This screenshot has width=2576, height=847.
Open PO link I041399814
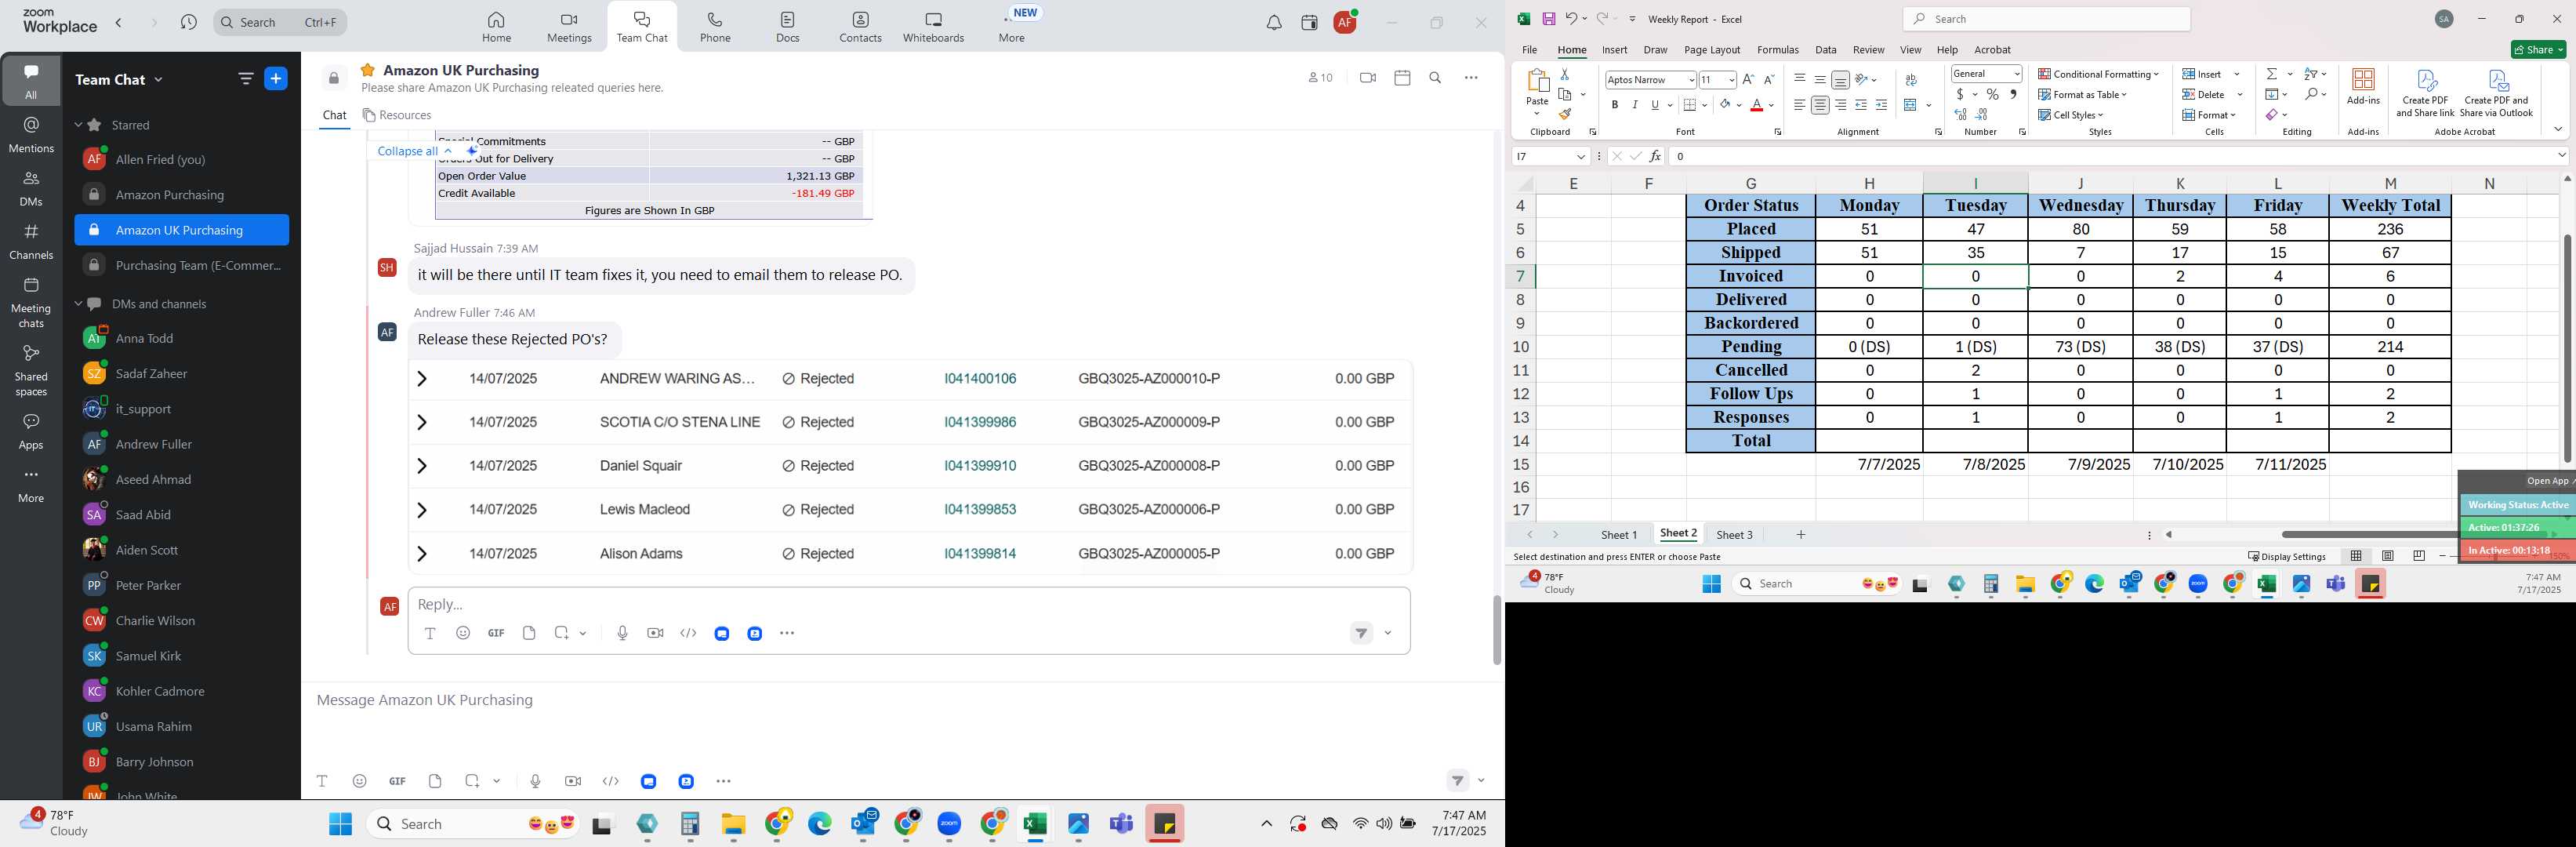[980, 554]
